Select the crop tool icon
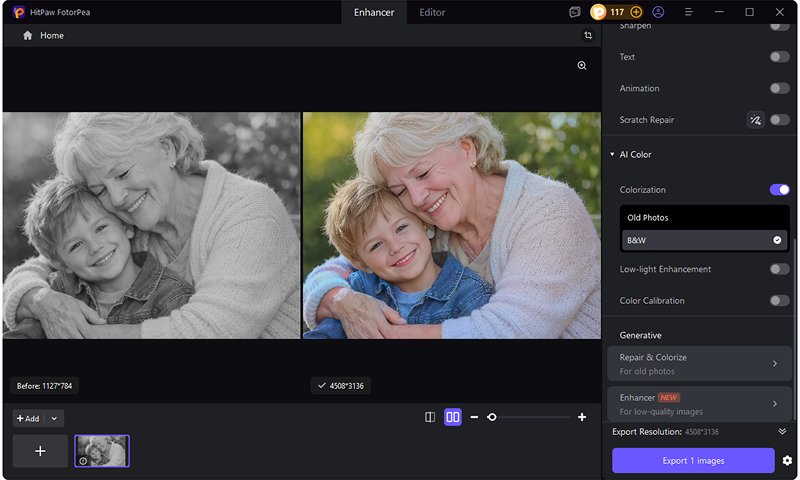This screenshot has height=480, width=800. pyautogui.click(x=588, y=35)
